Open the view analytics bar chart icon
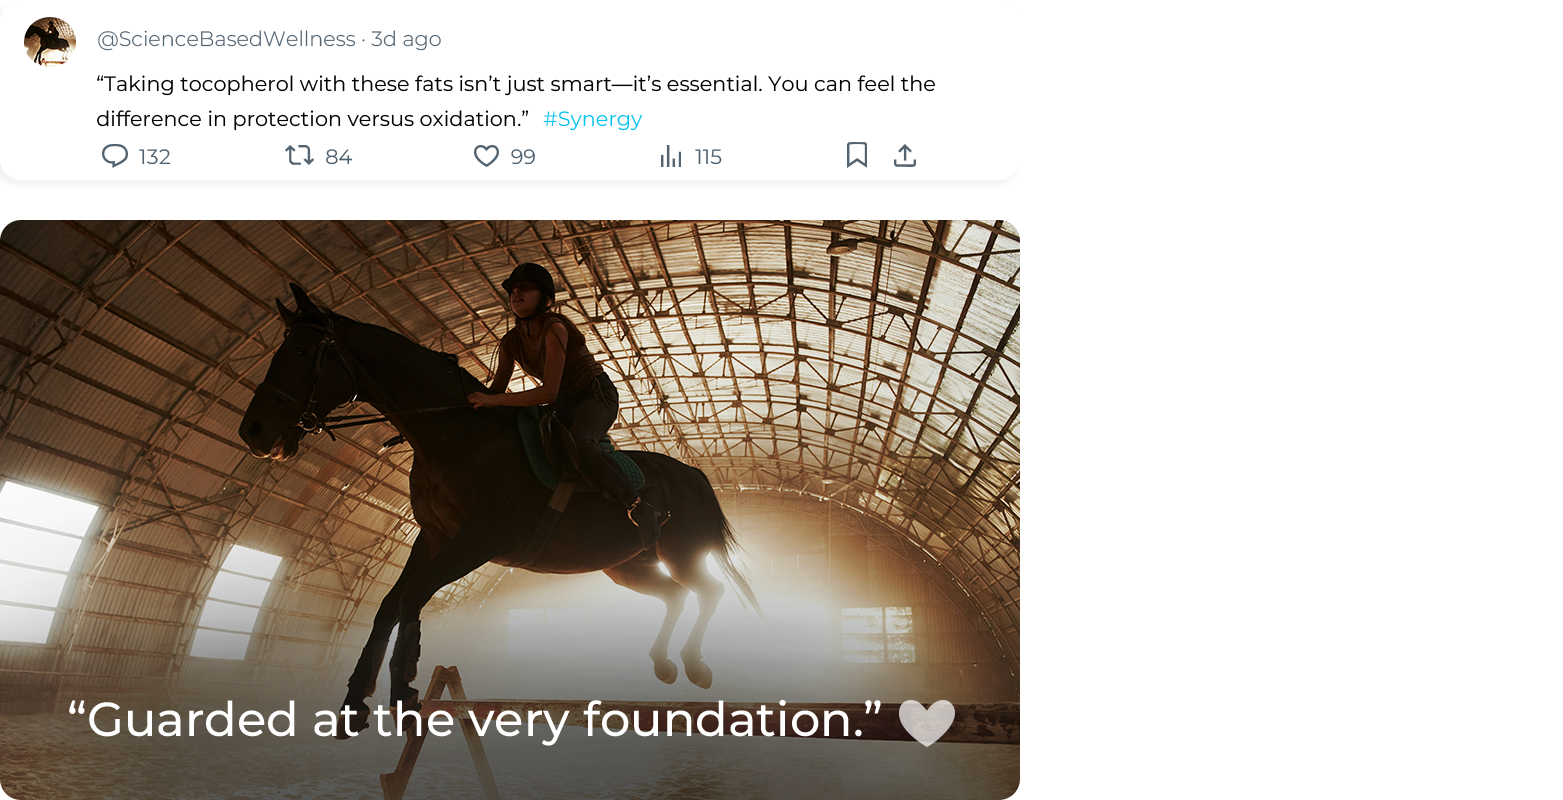 (x=671, y=156)
